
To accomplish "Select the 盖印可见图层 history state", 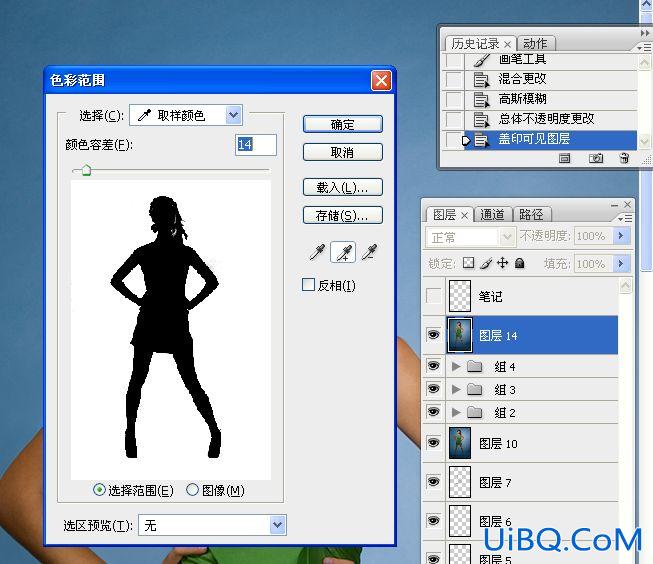I will click(x=551, y=139).
